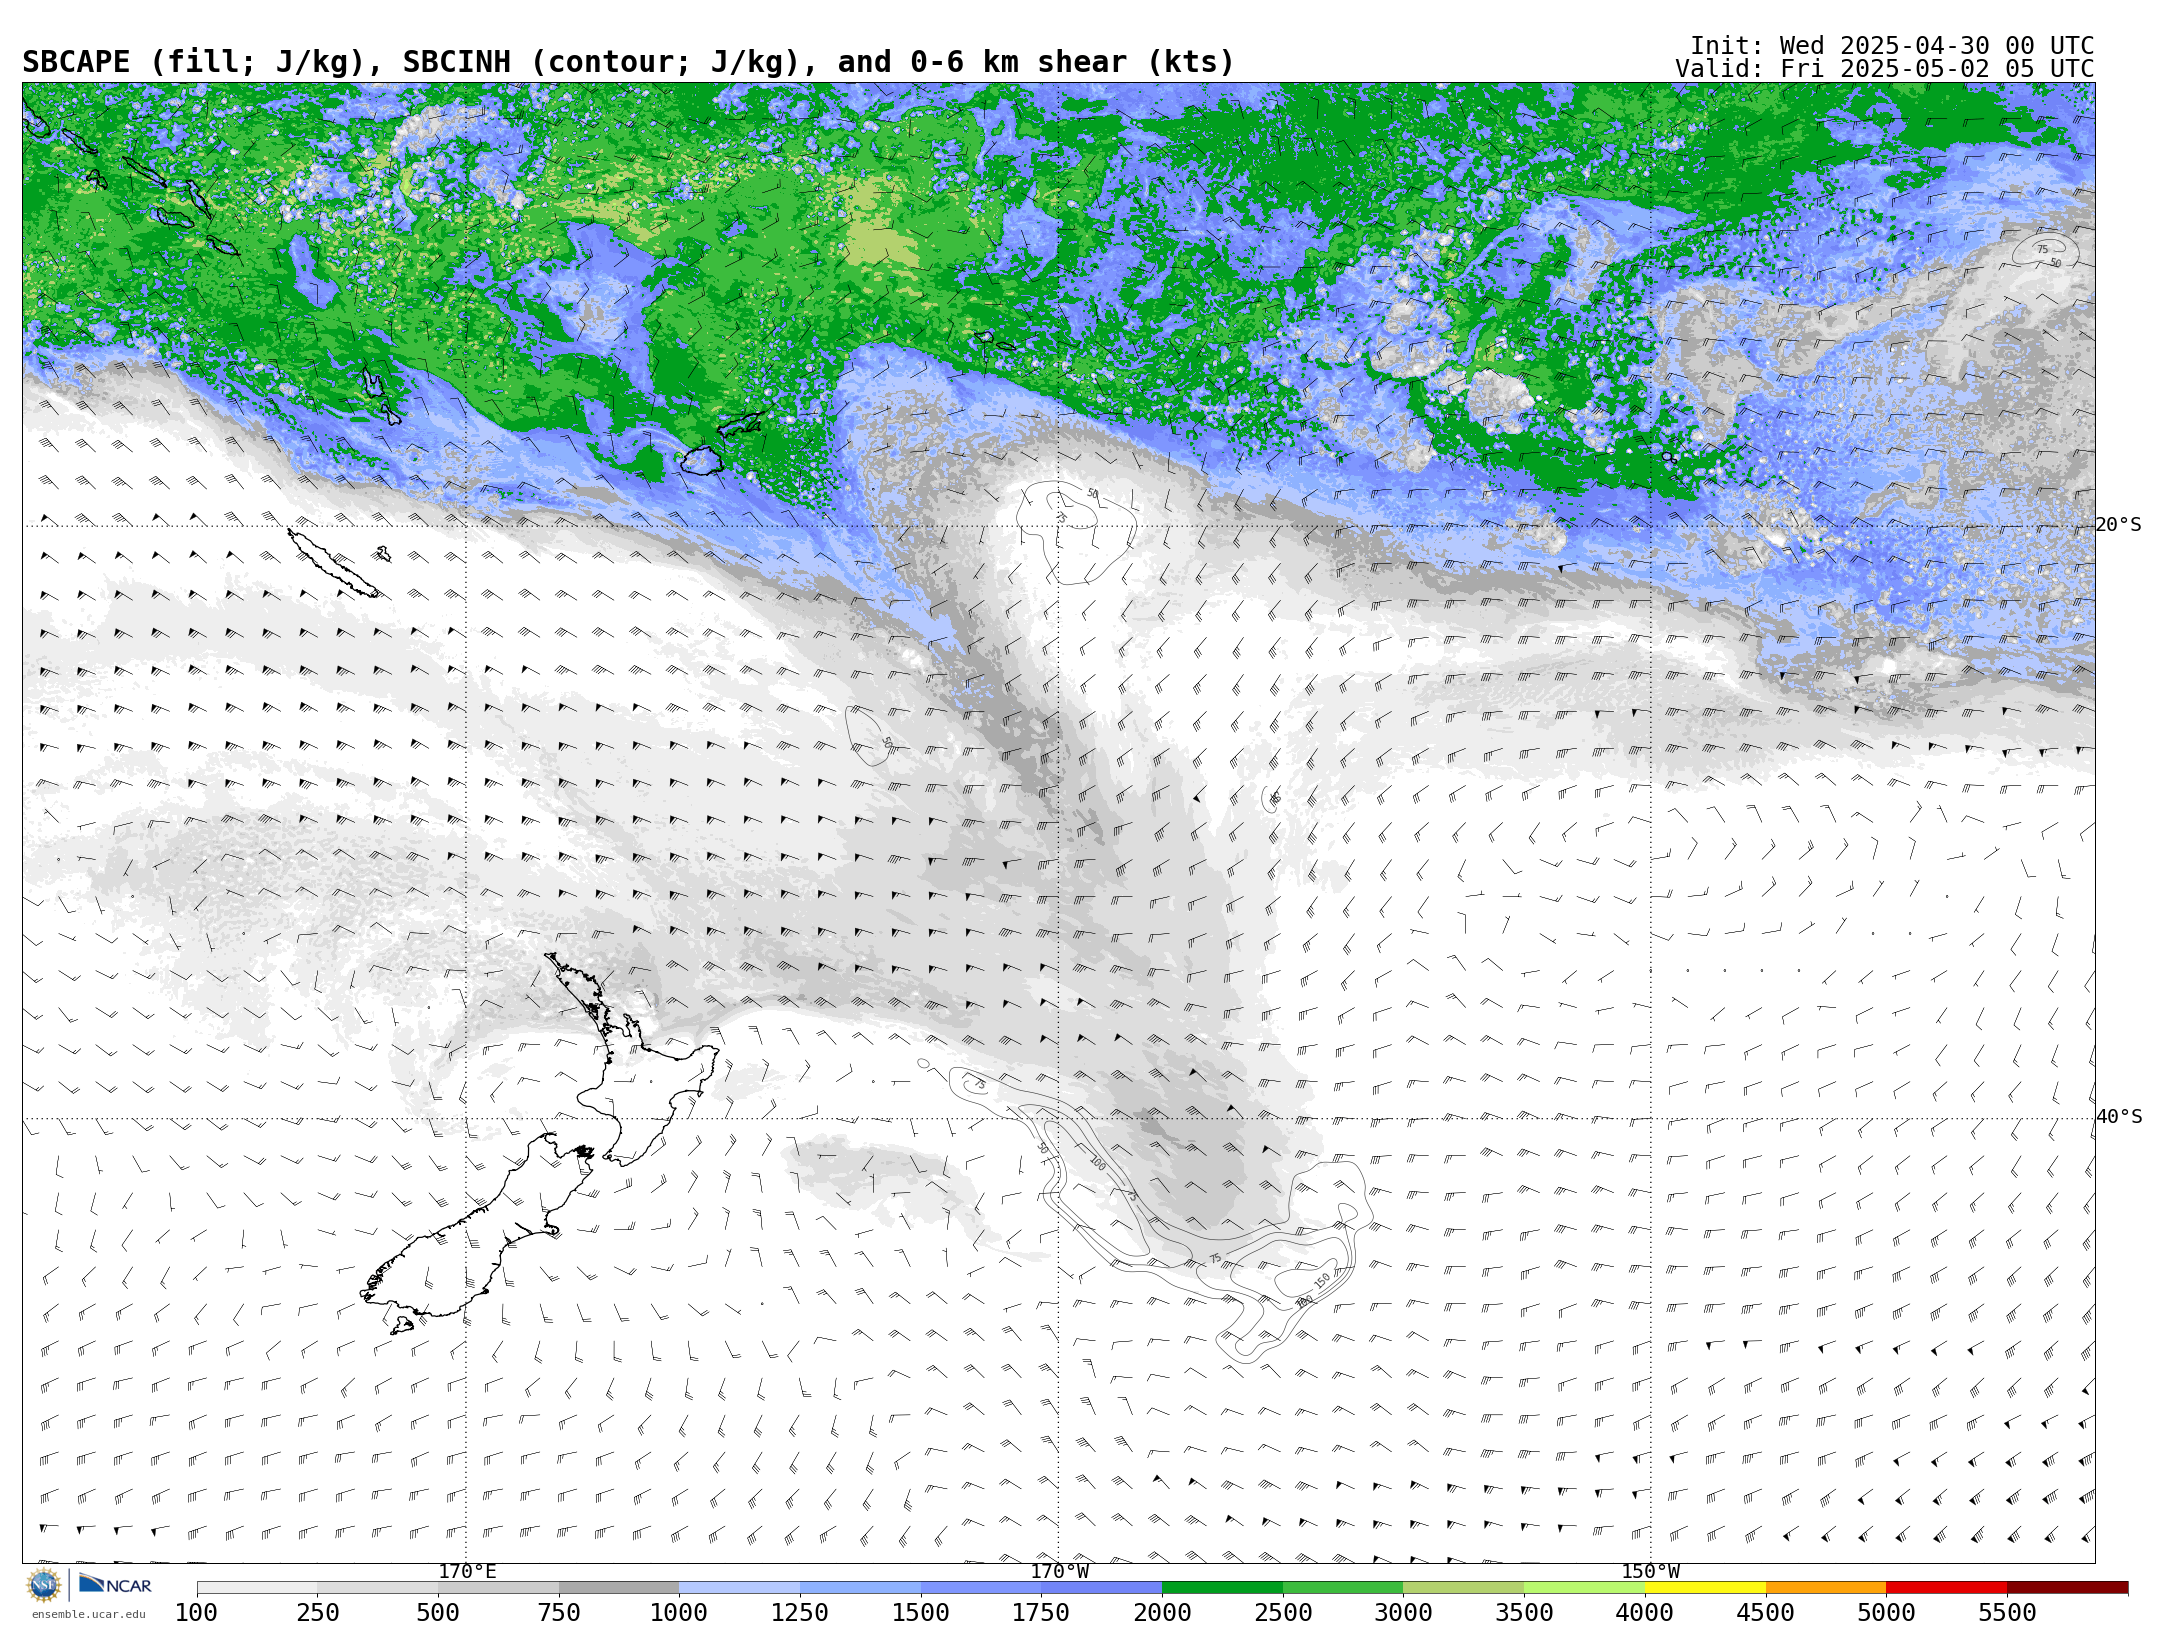Viewport: 2160px width, 1626px height.
Task: Select the 4500–5000 orange colorbar swatch
Action: (x=1826, y=1588)
